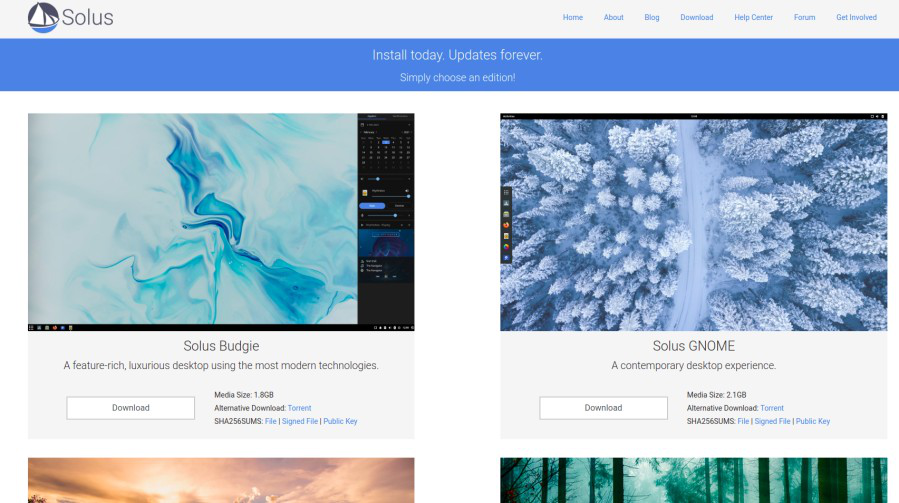Click the 'Install today. Updates forever.' banner text
This screenshot has width=899, height=503.
pyautogui.click(x=458, y=55)
